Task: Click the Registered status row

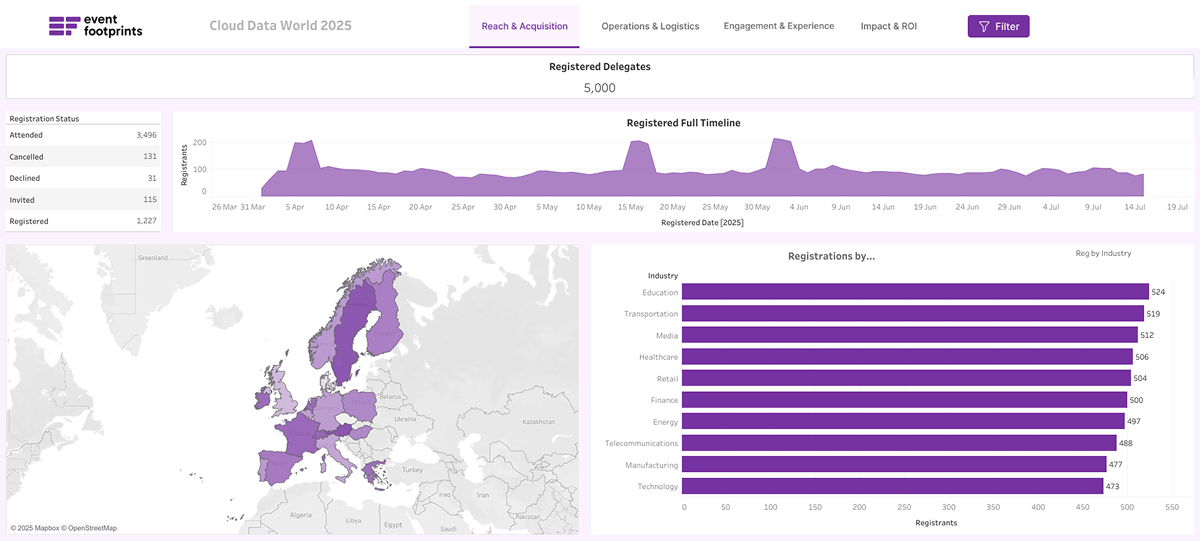Action: [x=82, y=221]
